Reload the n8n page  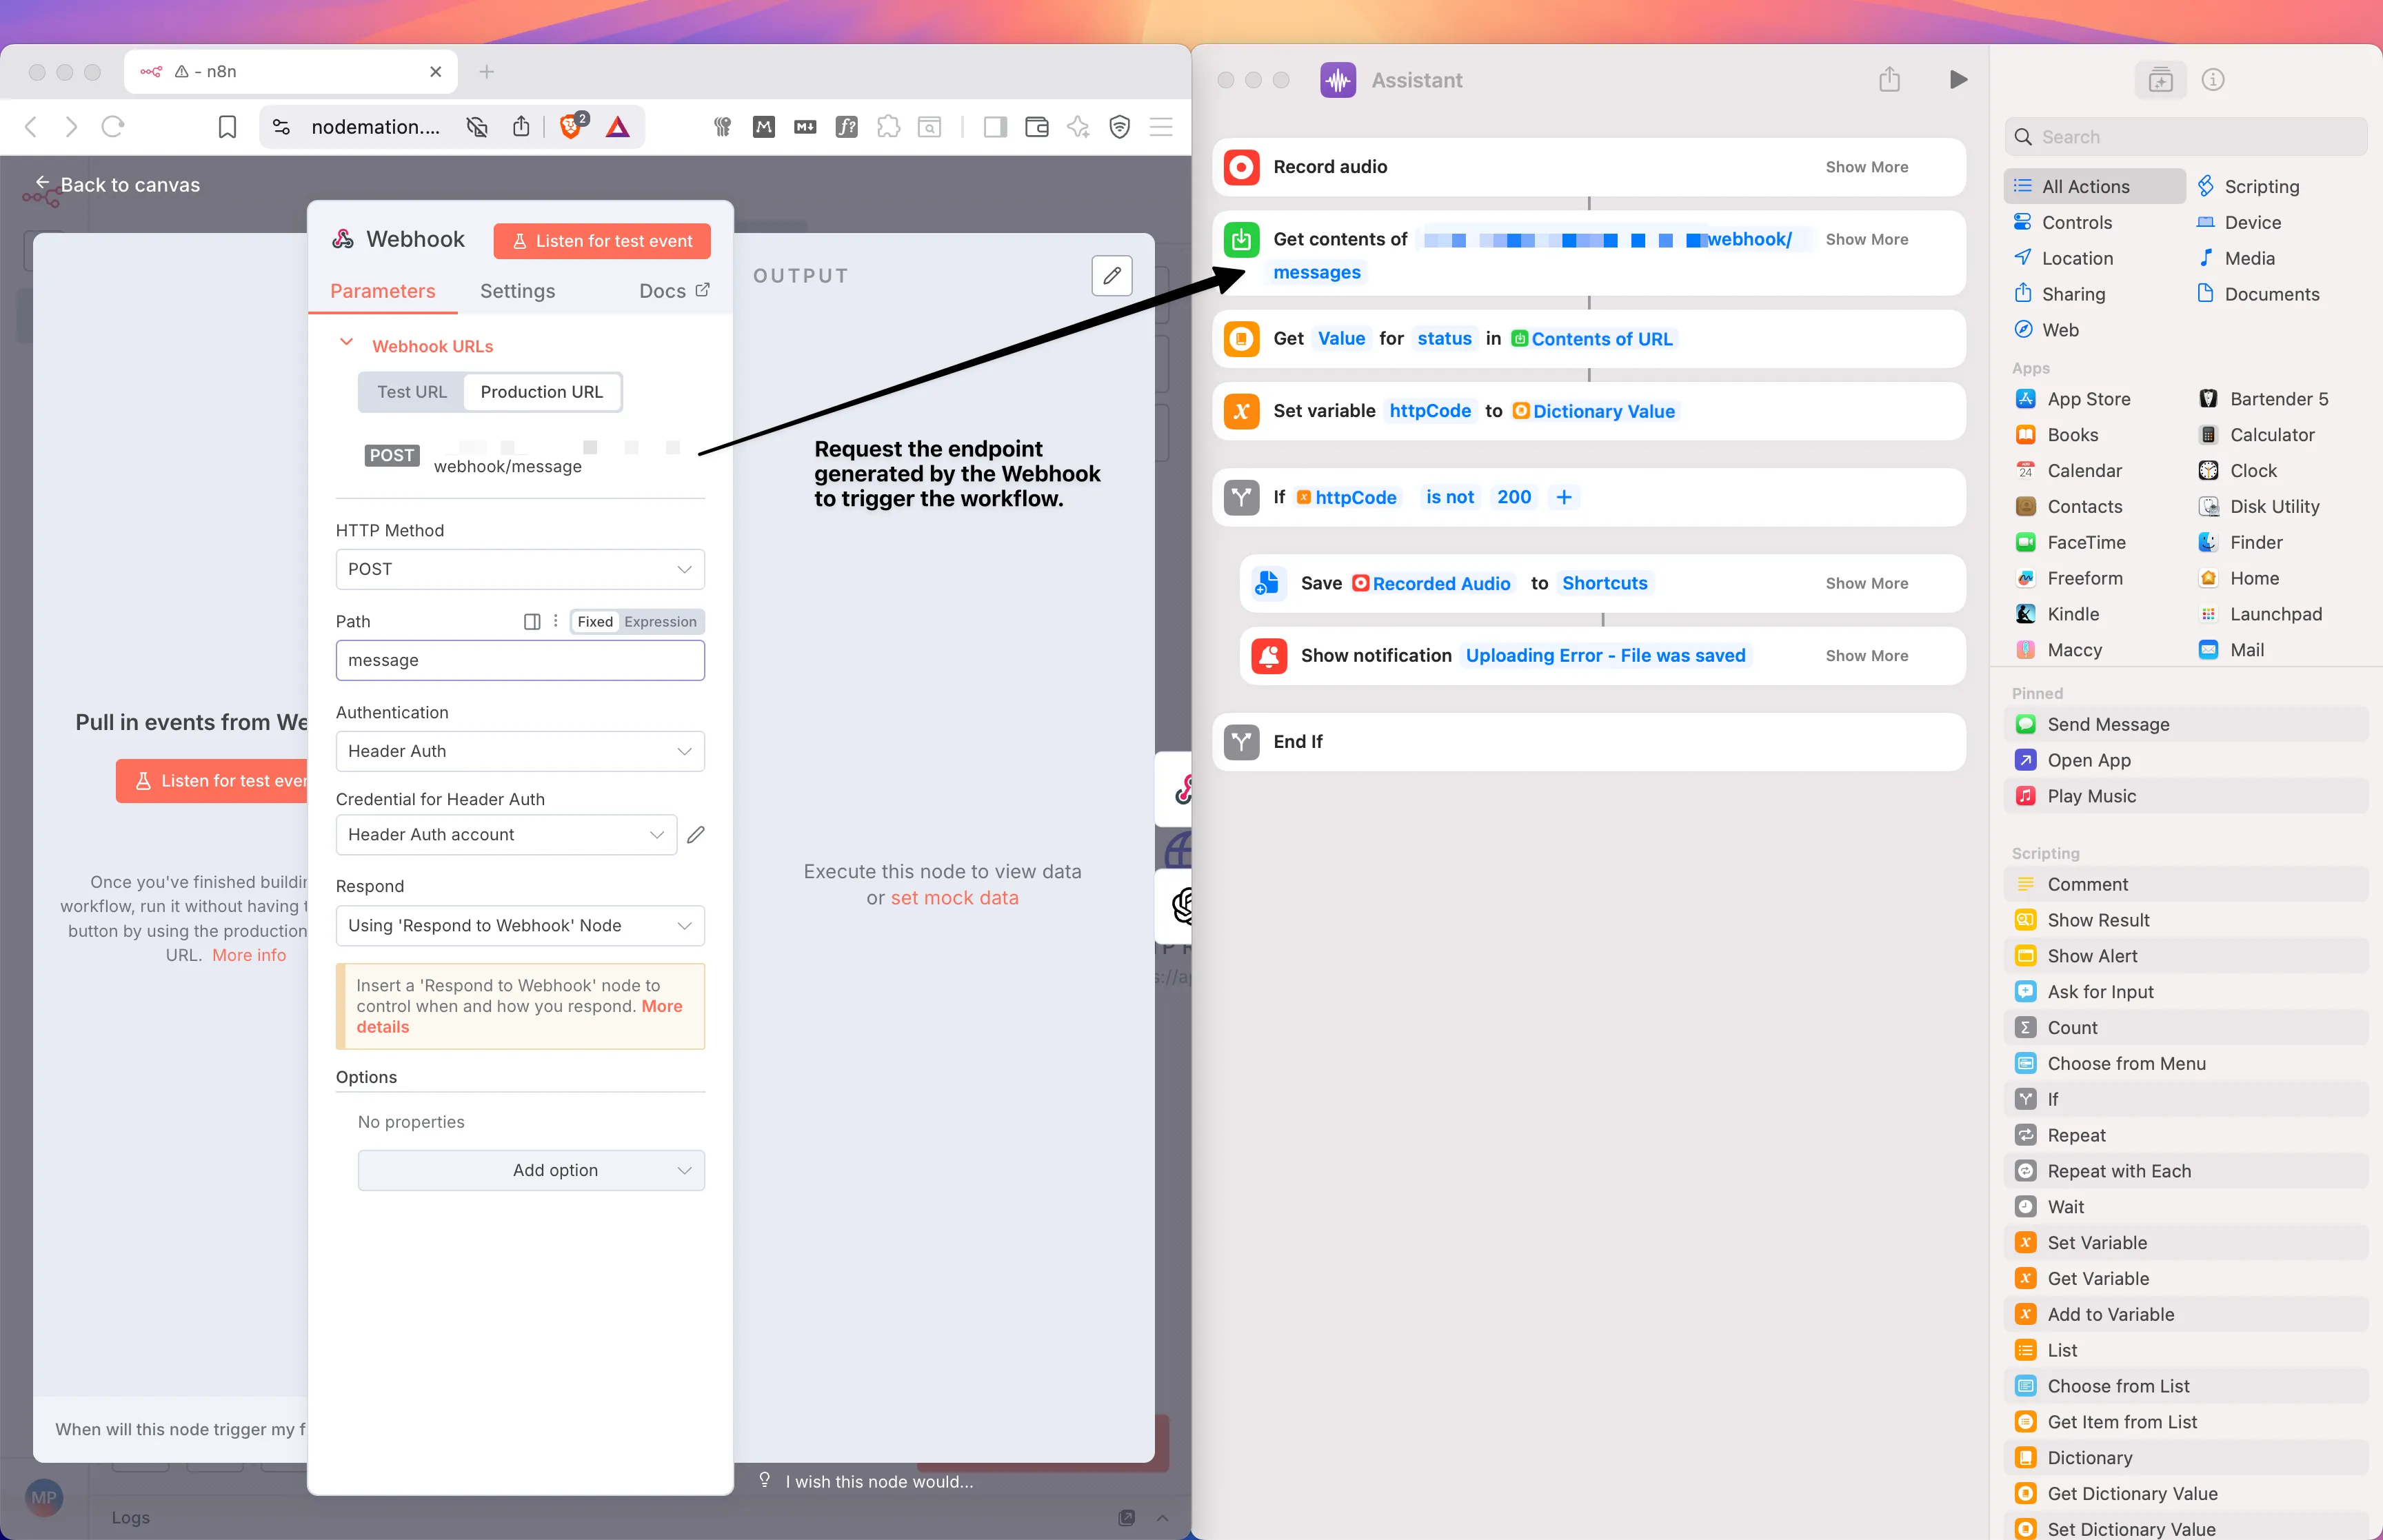(x=113, y=127)
